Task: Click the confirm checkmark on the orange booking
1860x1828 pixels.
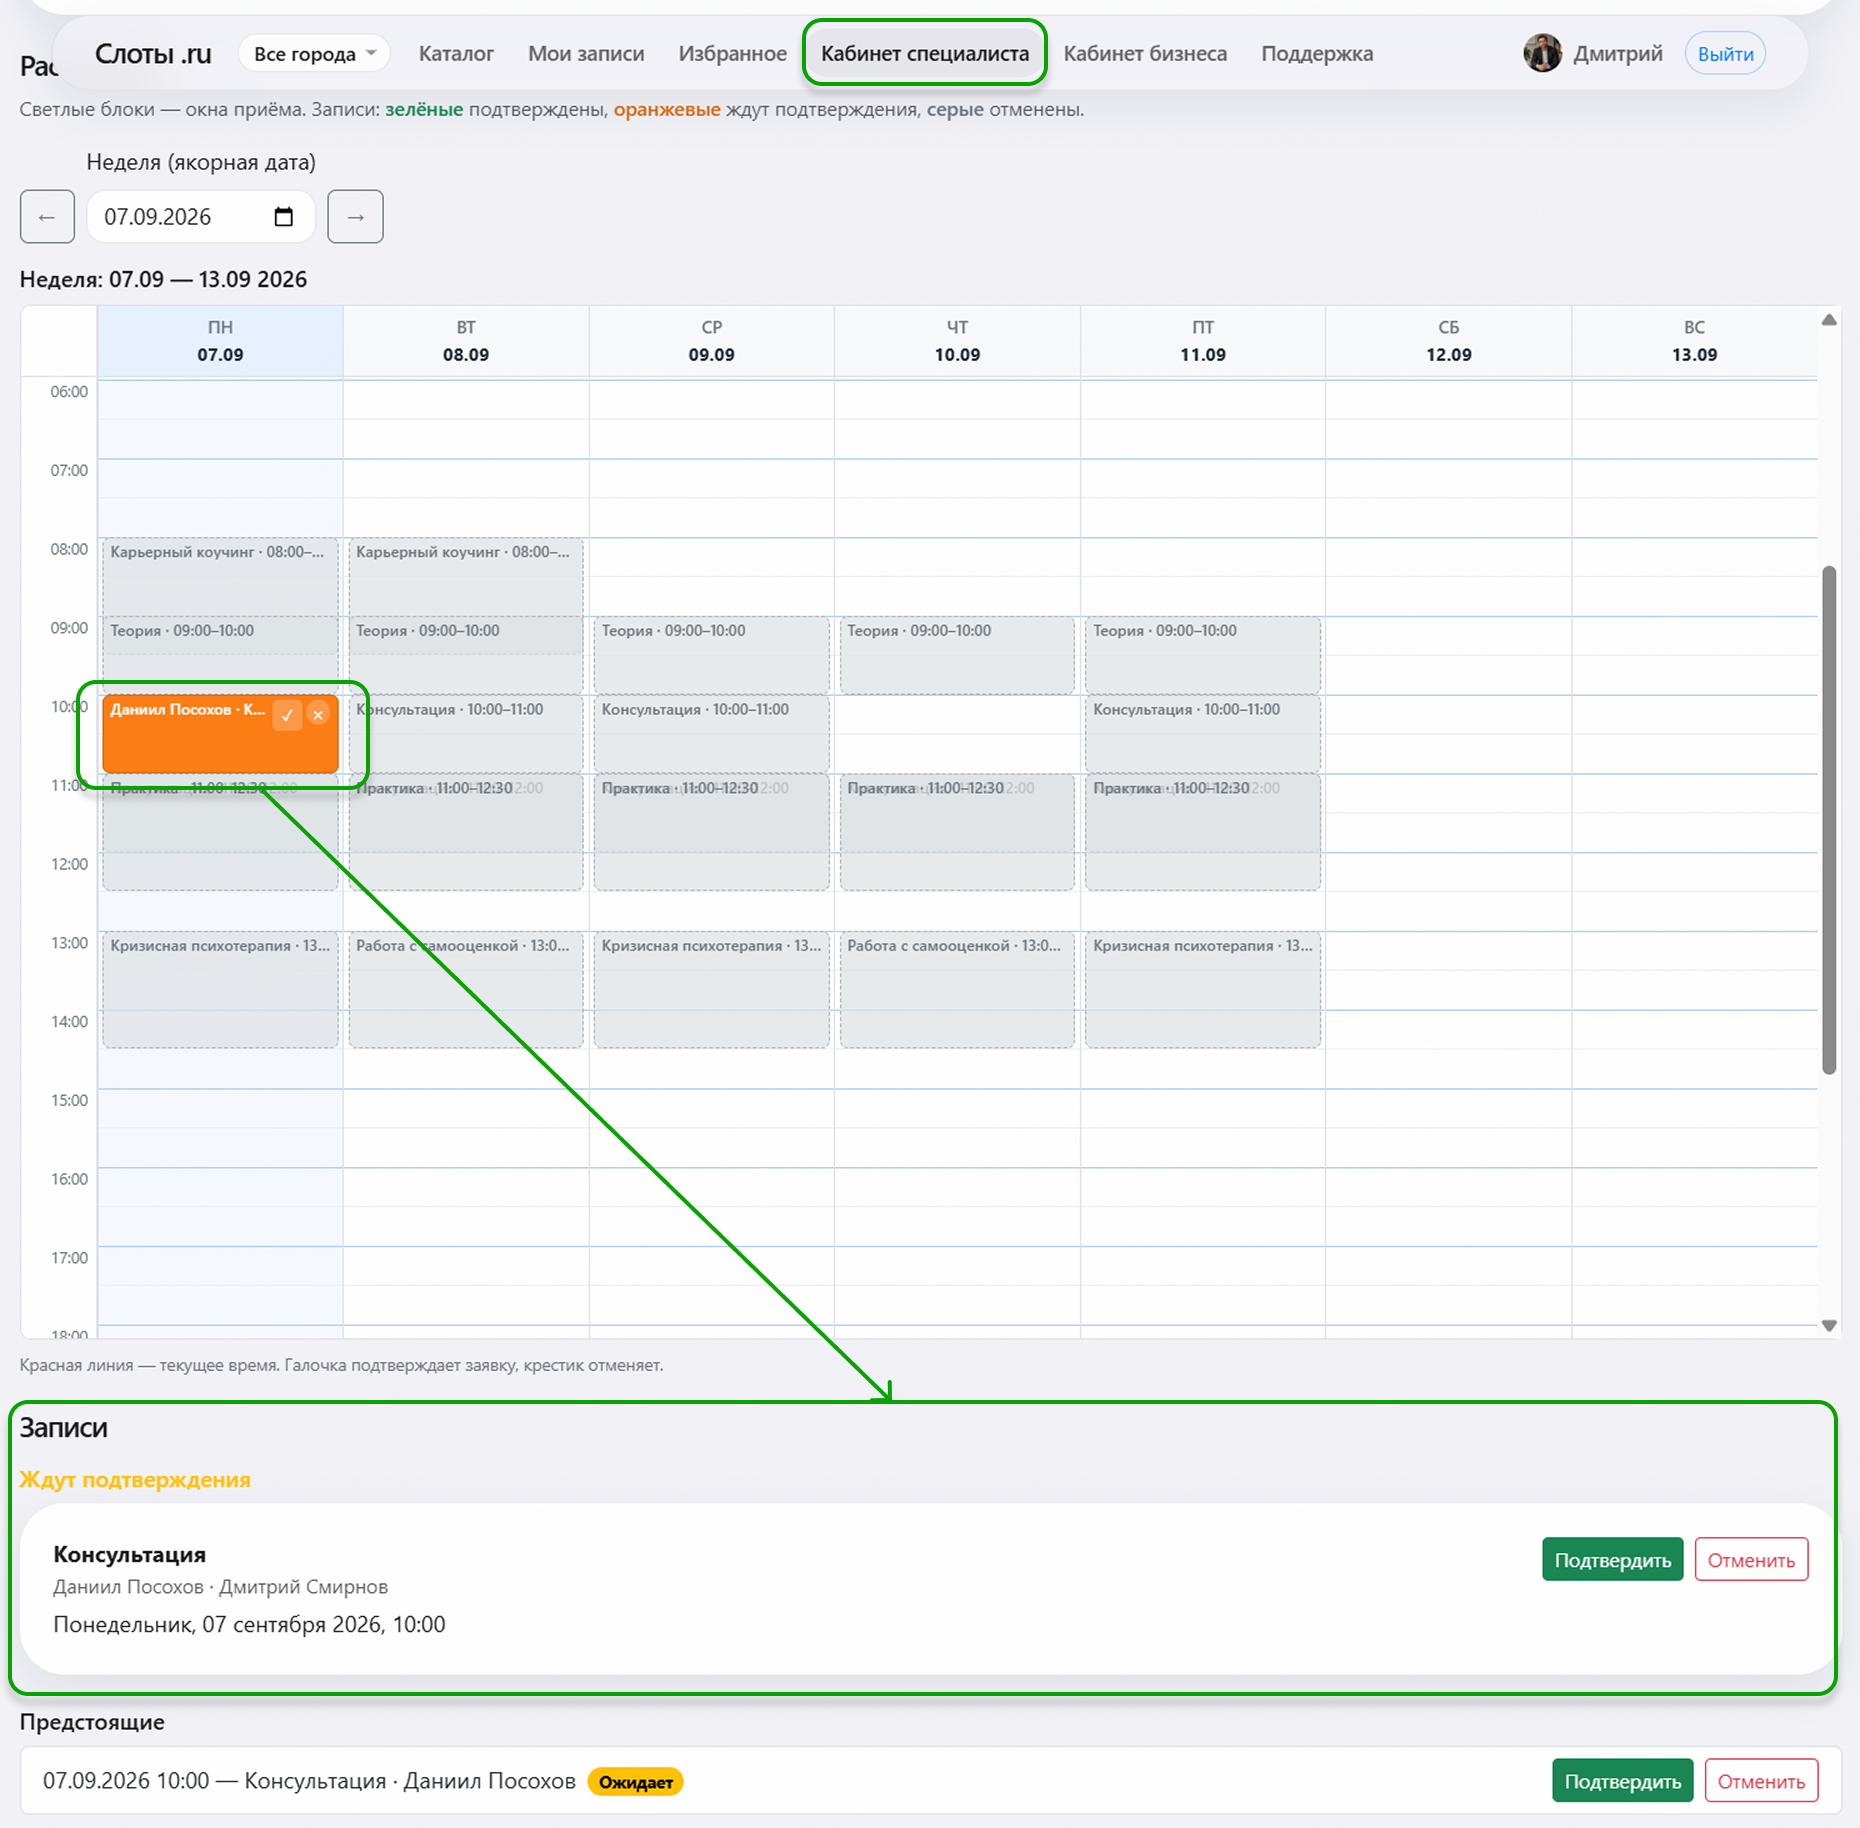Action: 287,715
